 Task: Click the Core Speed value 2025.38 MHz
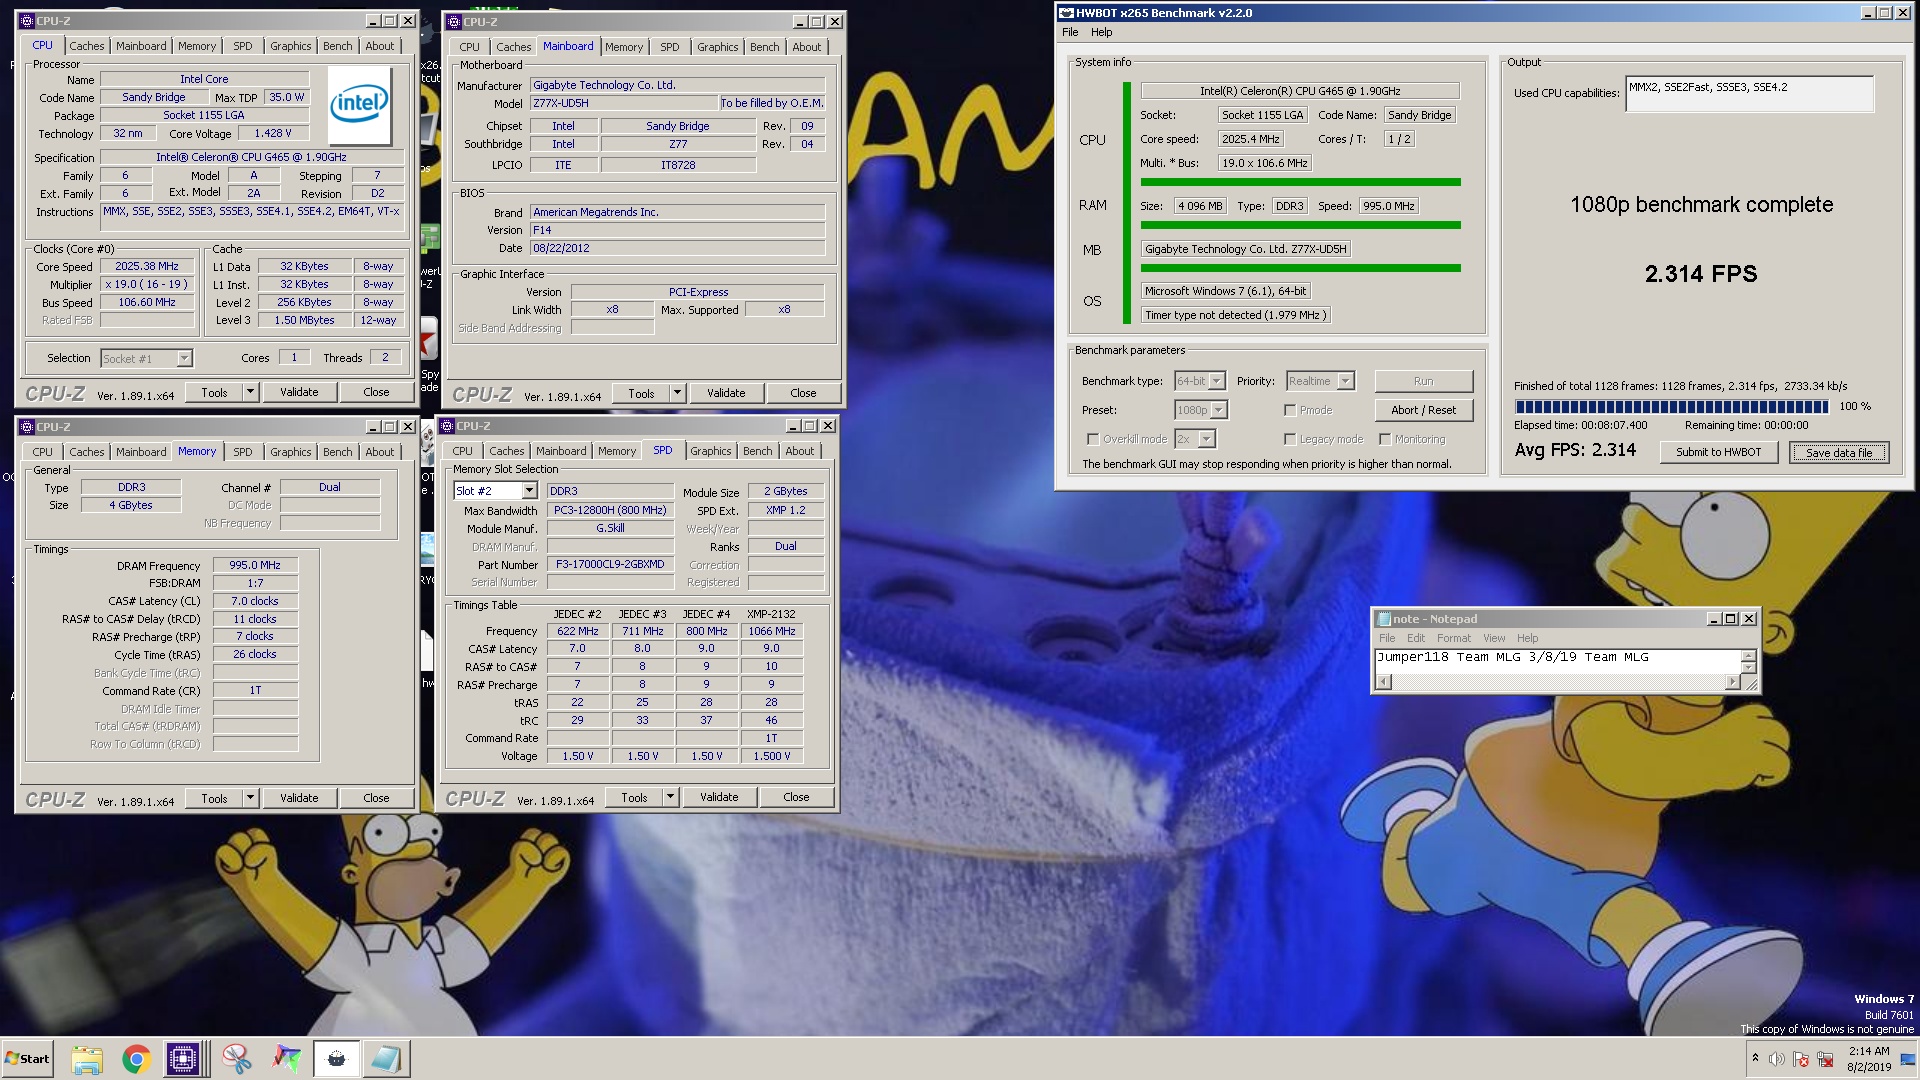pos(147,267)
